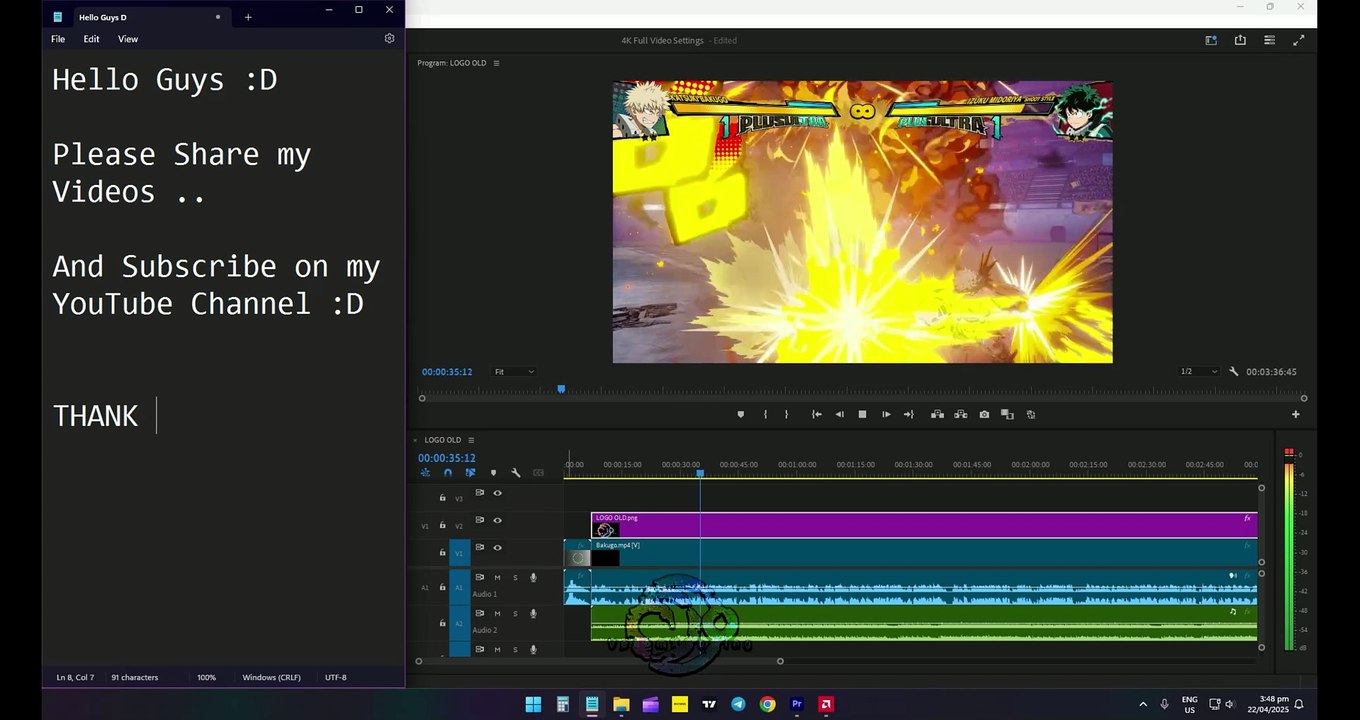Open Notepad Edit menu

point(91,39)
